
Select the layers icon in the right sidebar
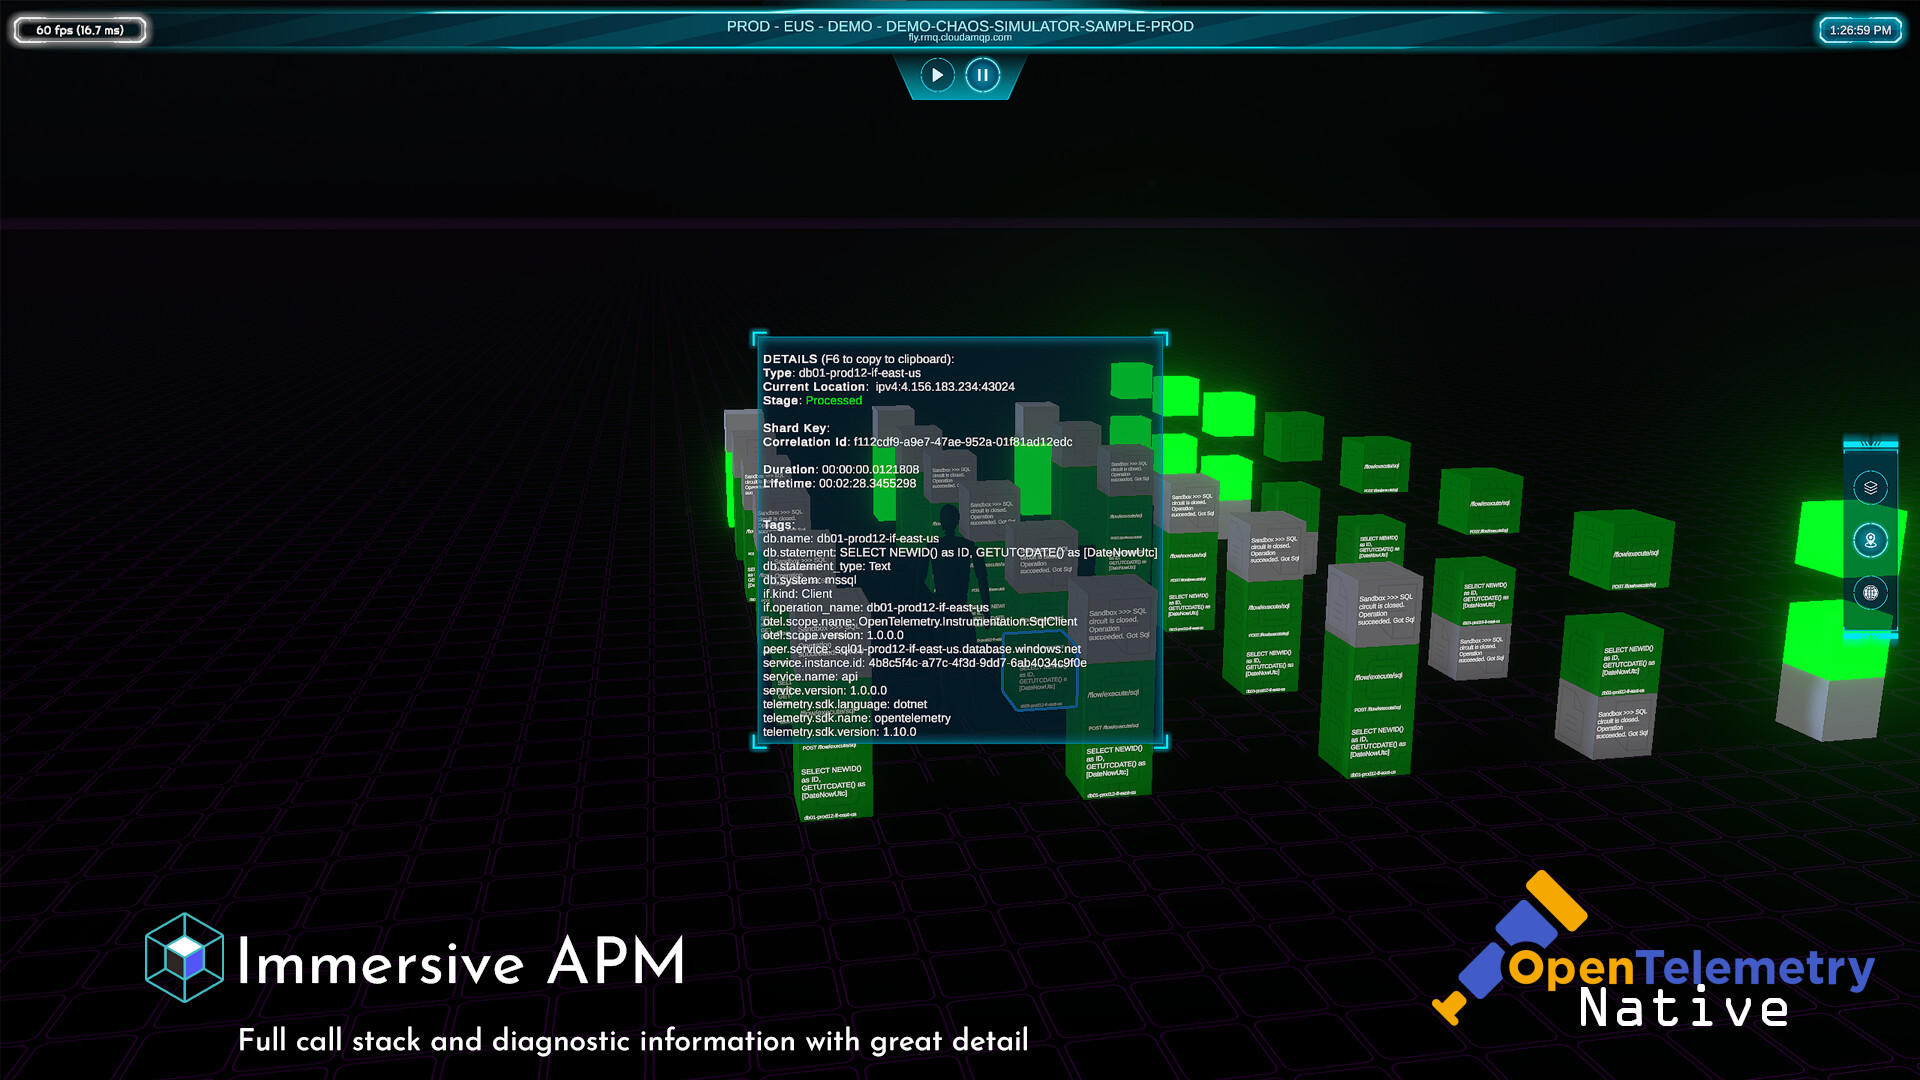click(1871, 487)
